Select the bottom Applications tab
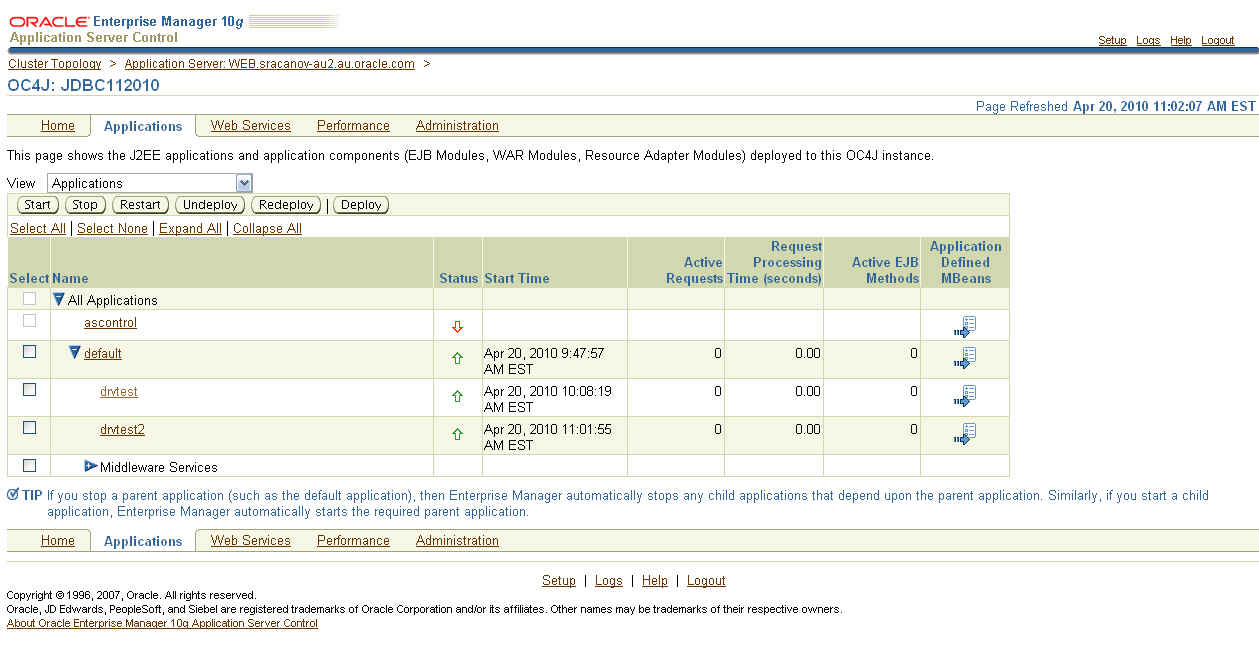Image resolution: width=1259 pixels, height=645 pixels. (143, 541)
